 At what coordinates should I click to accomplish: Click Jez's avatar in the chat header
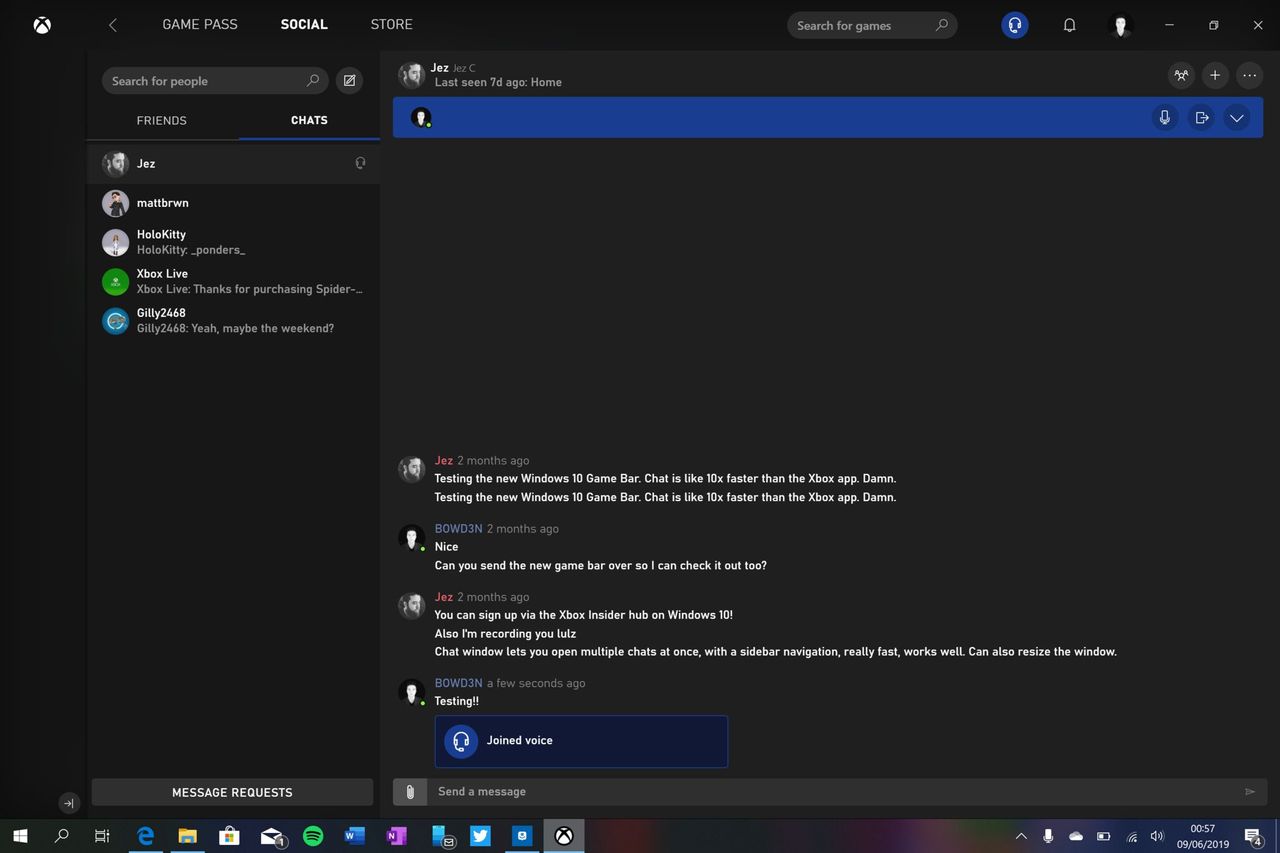tap(411, 75)
